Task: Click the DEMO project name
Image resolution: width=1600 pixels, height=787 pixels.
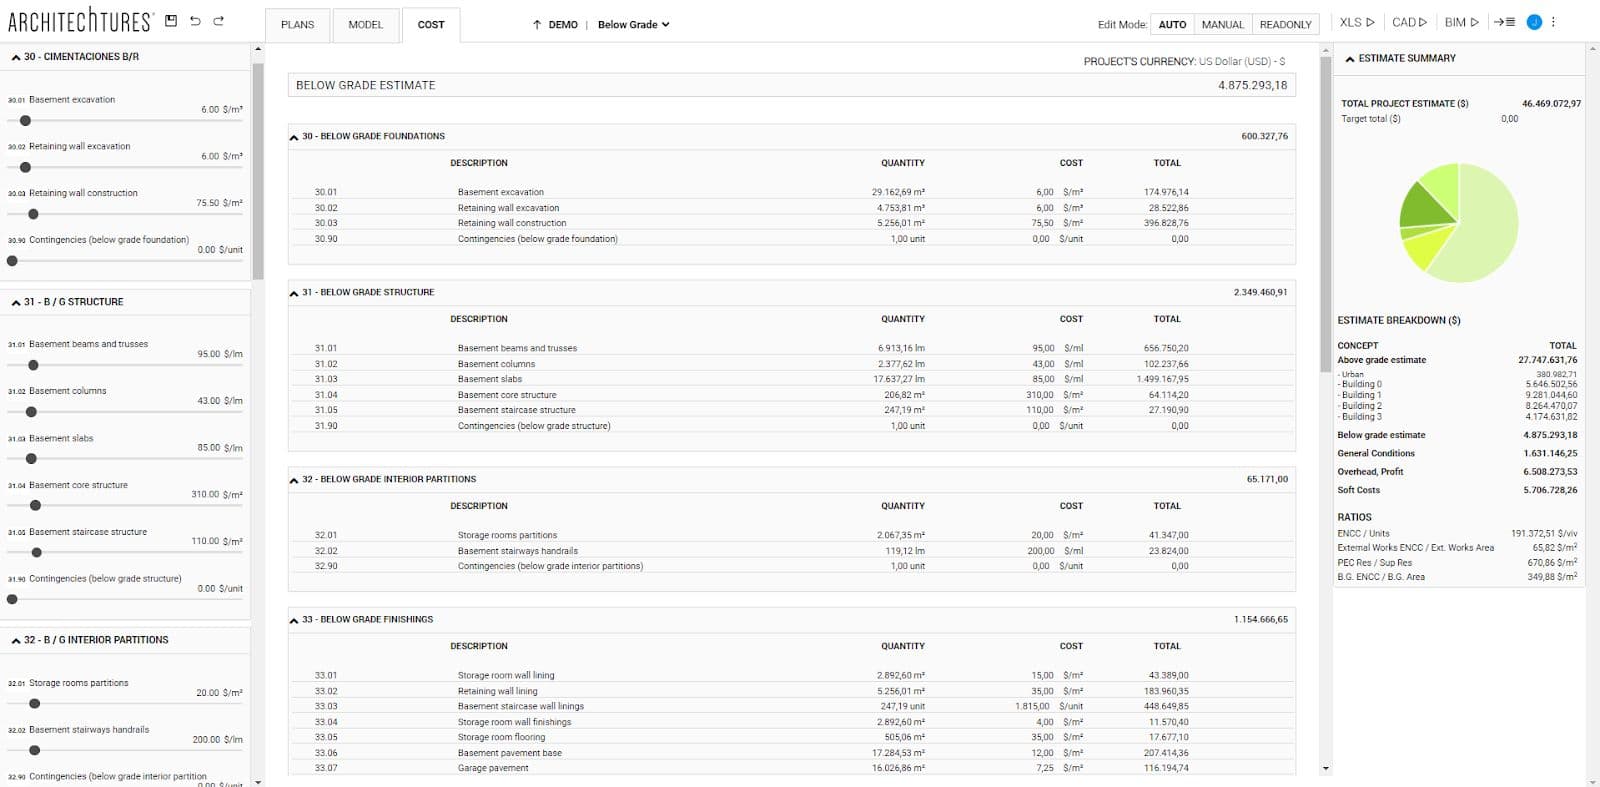Action: pos(563,25)
